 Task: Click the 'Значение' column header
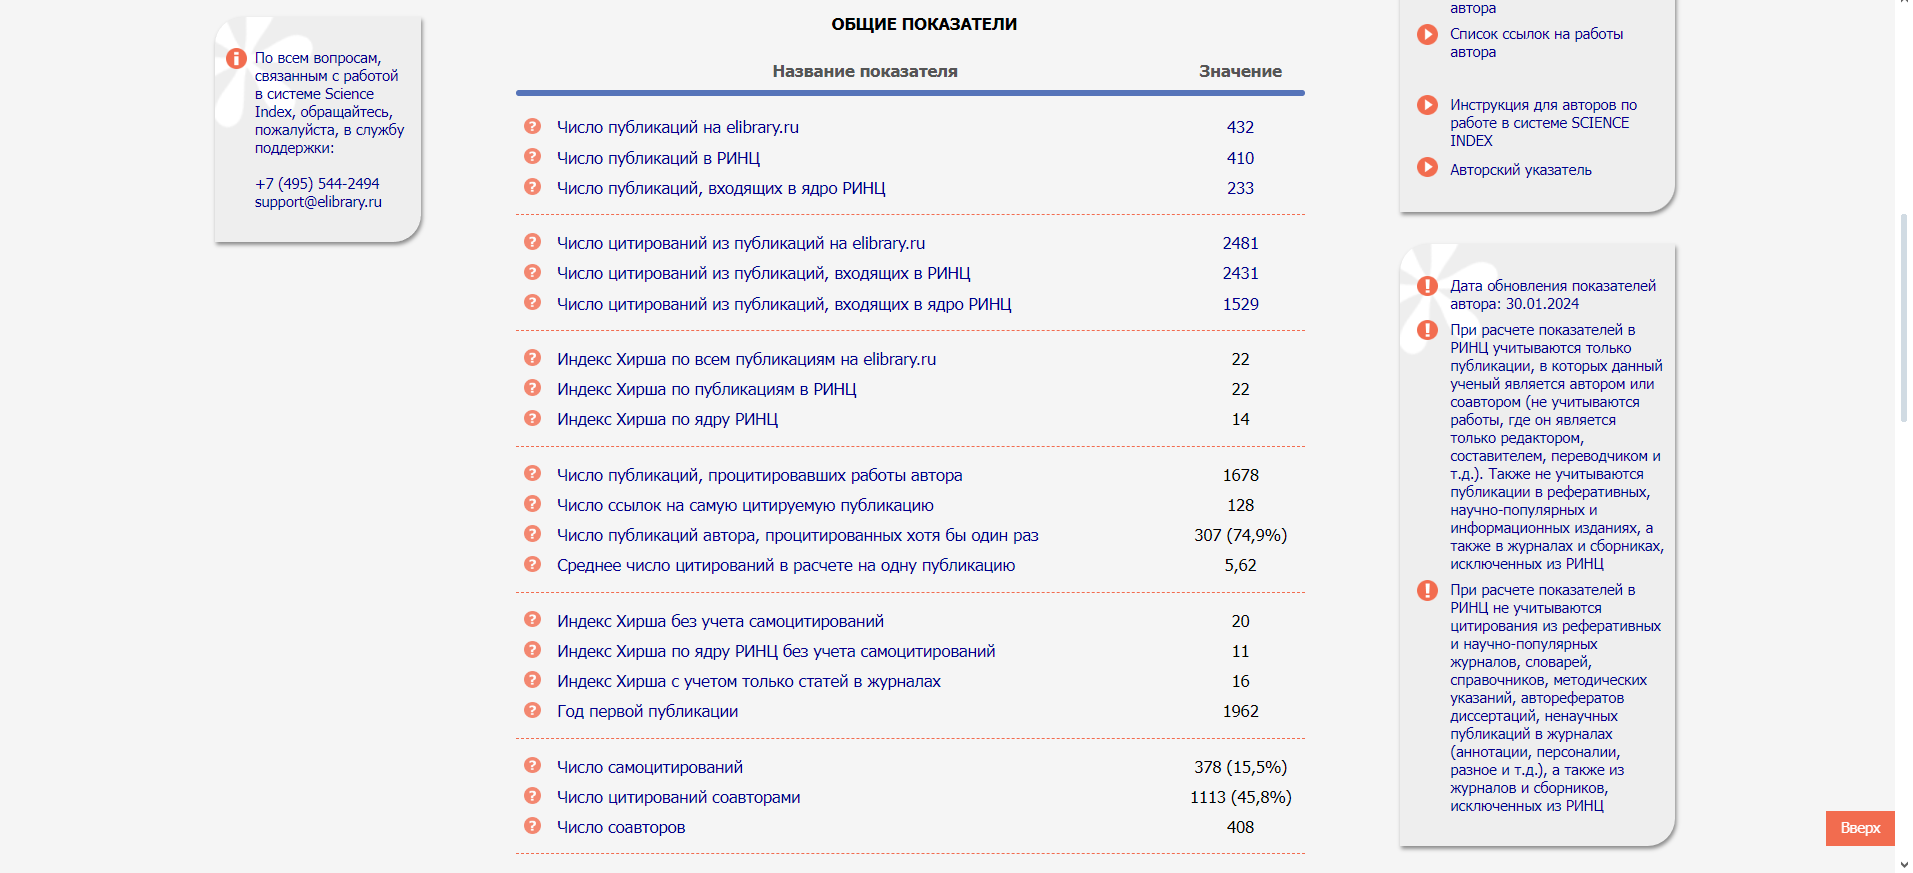point(1240,71)
